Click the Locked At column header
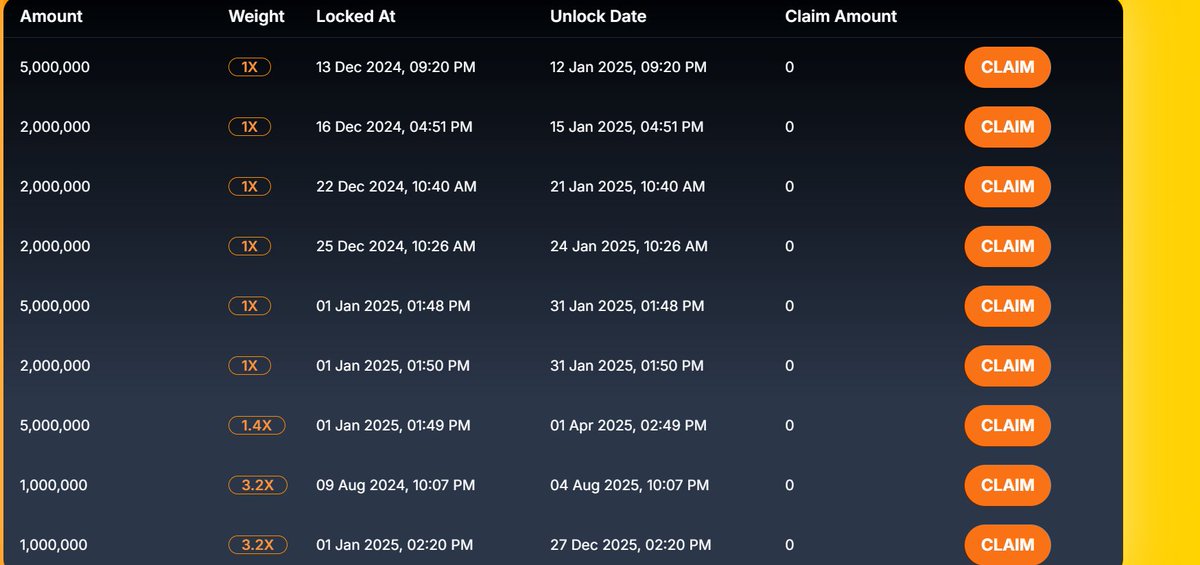 [354, 16]
